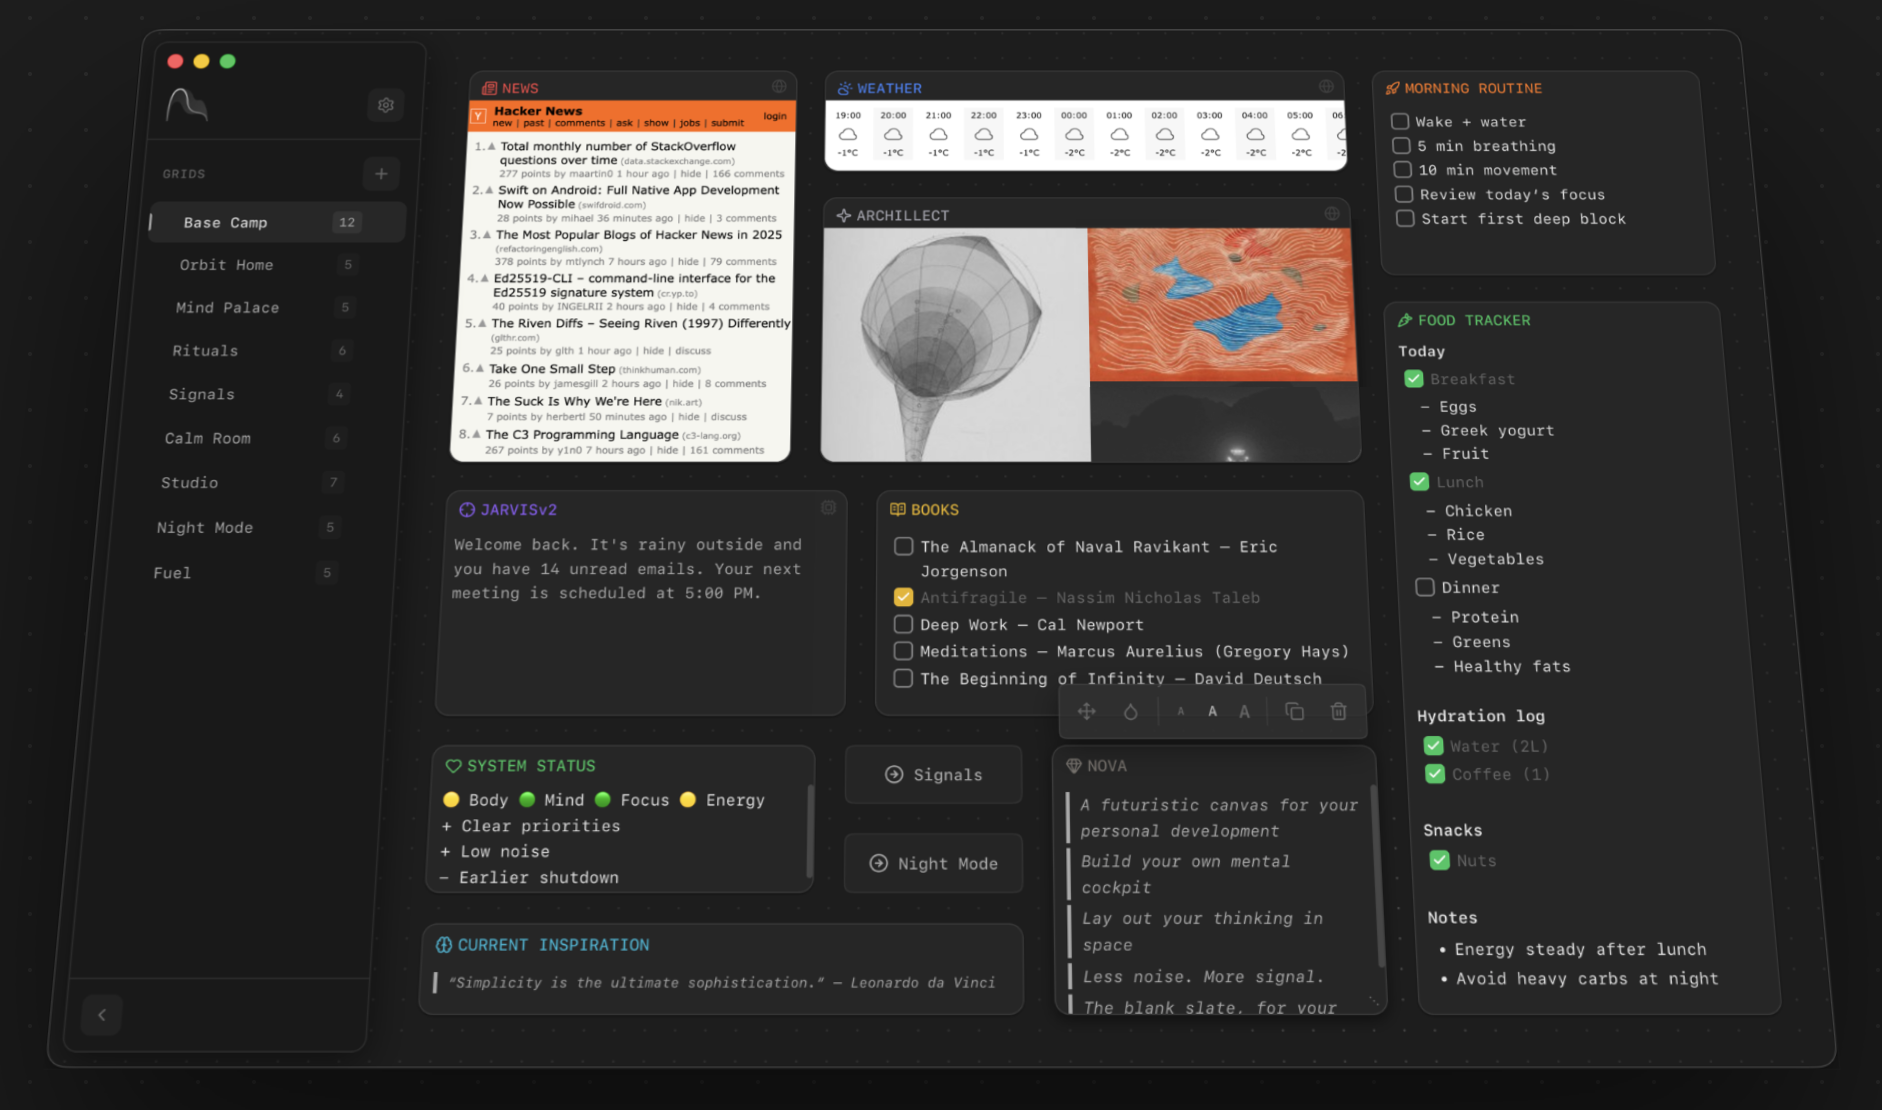The image size is (1882, 1110).
Task: Click the camera icon on the JARVISv2 widget
Action: [x=828, y=508]
